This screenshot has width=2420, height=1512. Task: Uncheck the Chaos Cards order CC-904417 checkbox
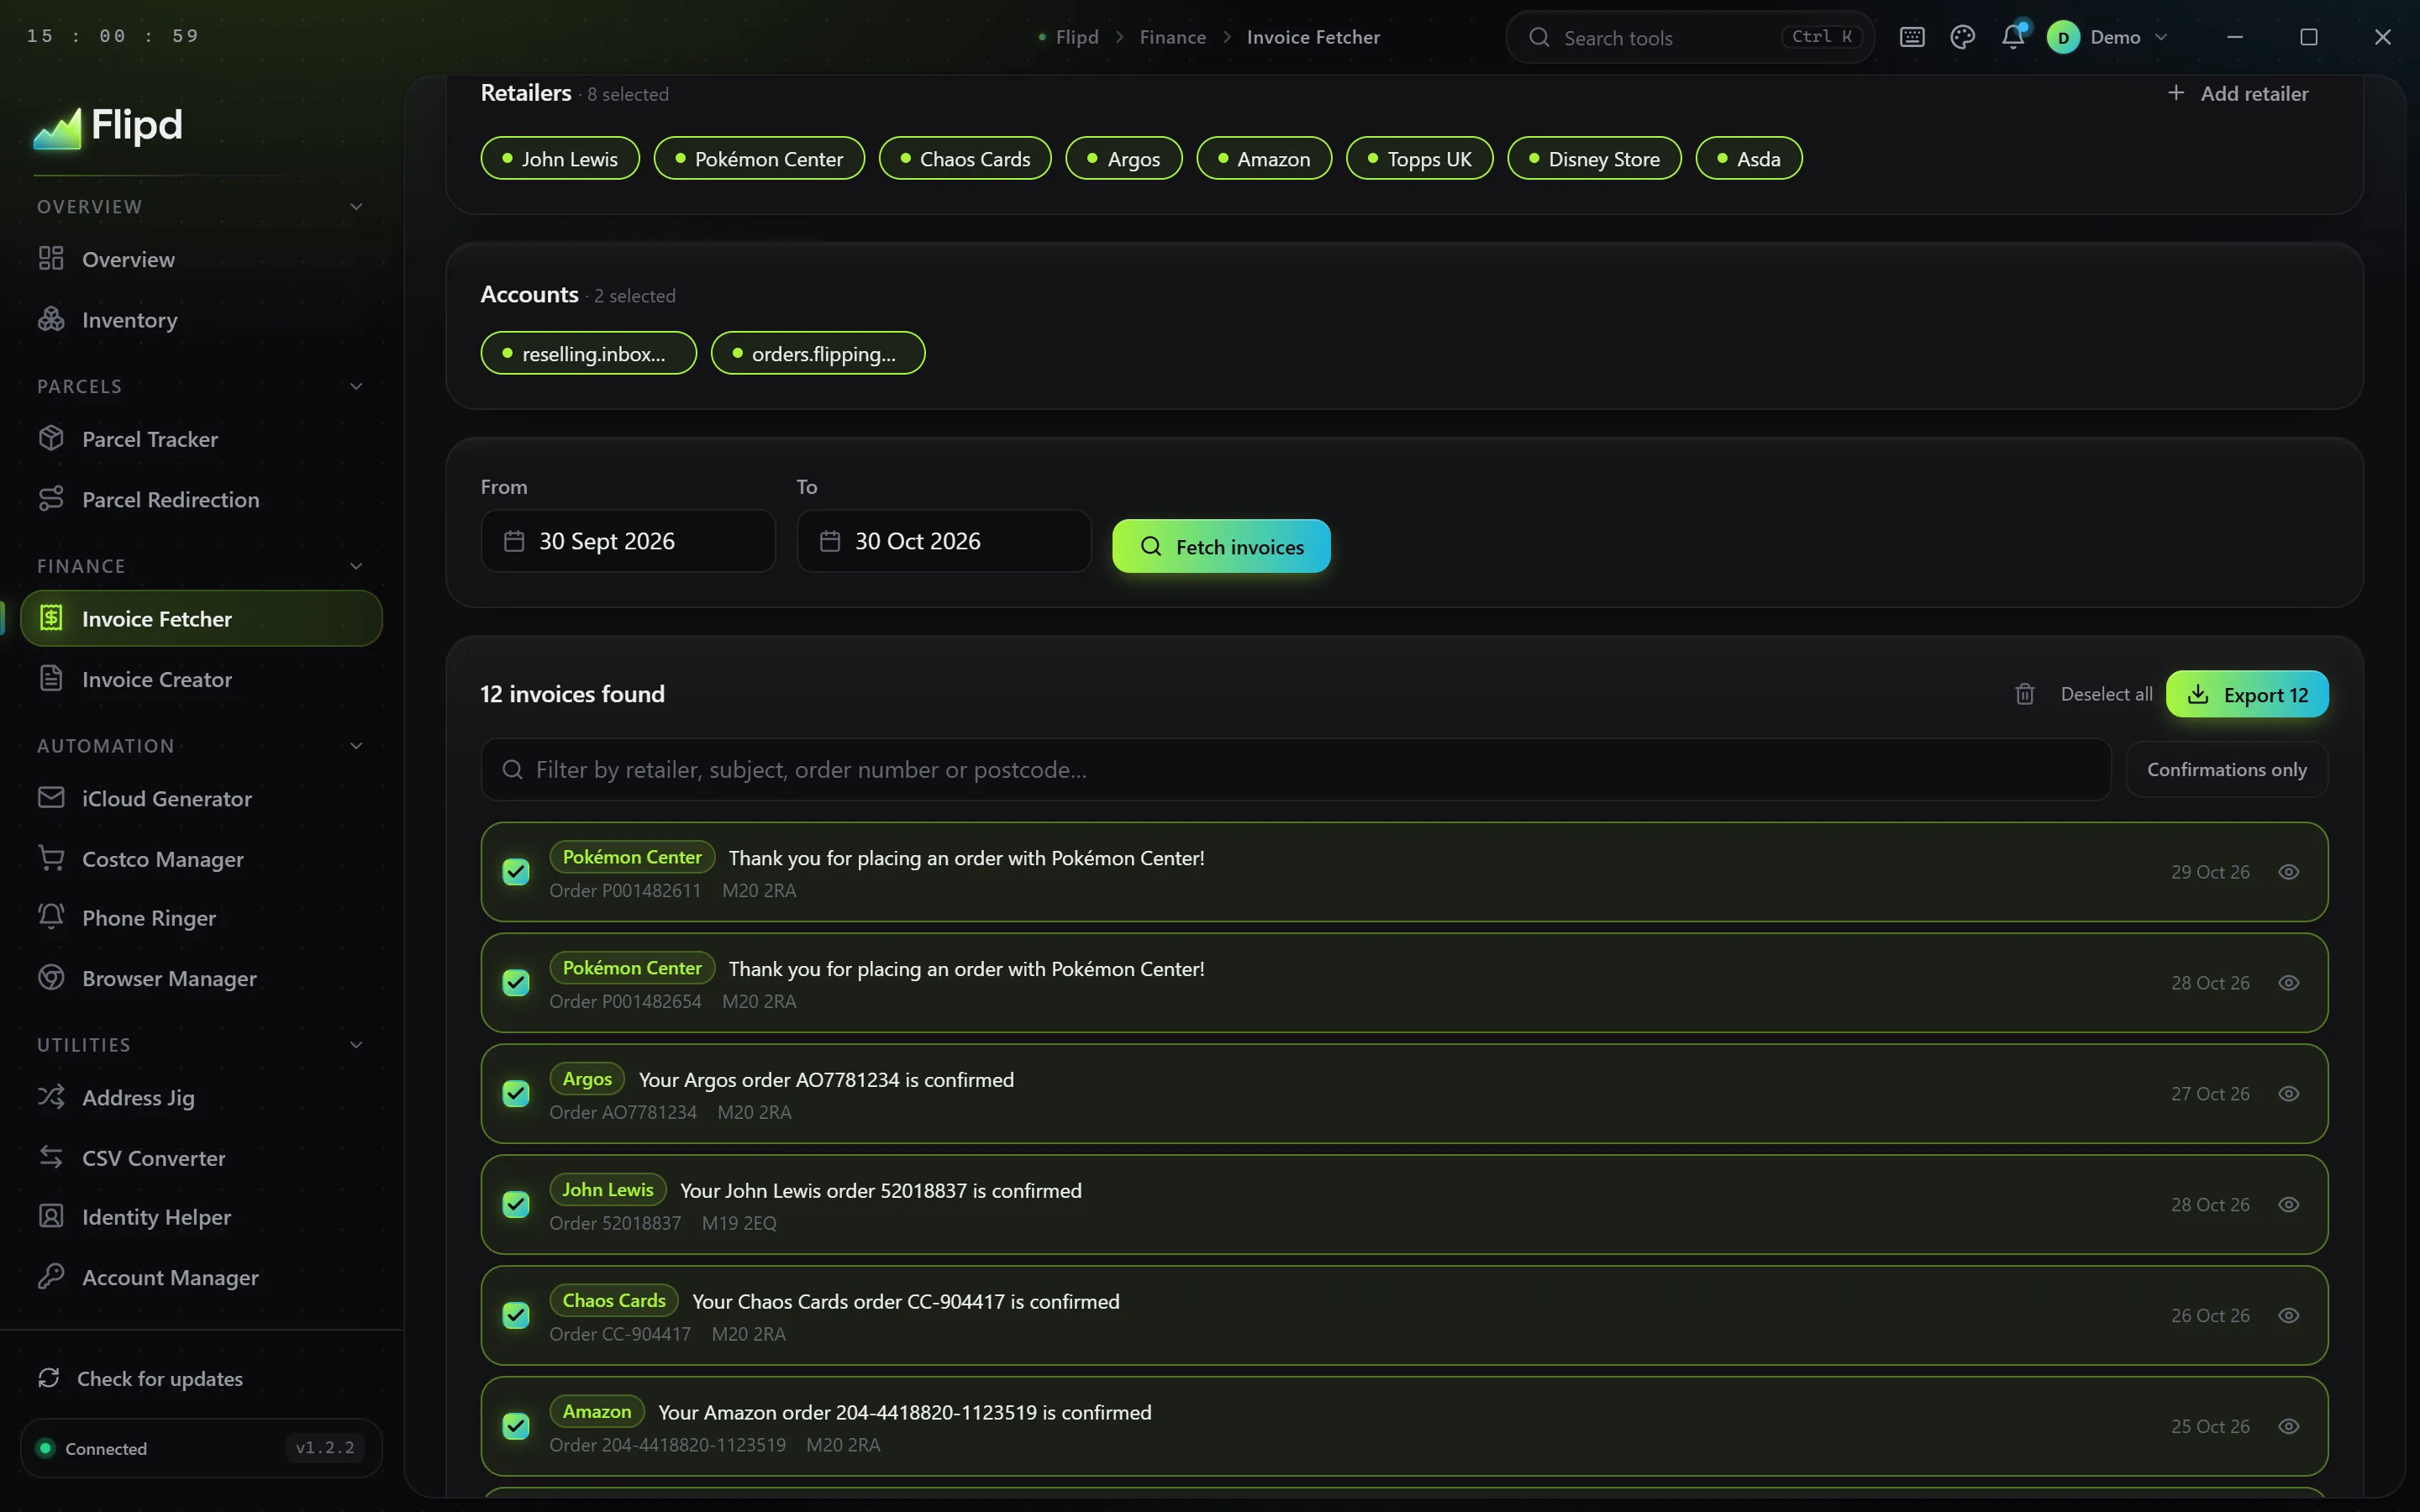(x=516, y=1316)
